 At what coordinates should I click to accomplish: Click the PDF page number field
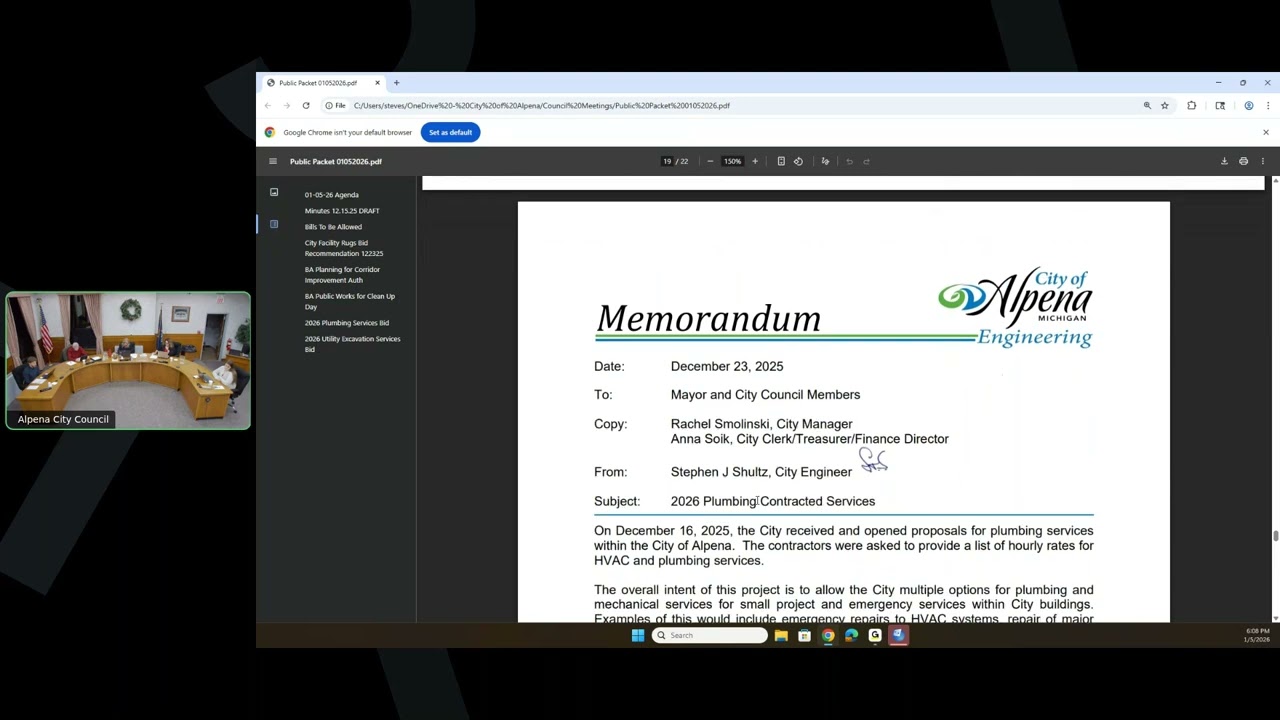[x=667, y=161]
